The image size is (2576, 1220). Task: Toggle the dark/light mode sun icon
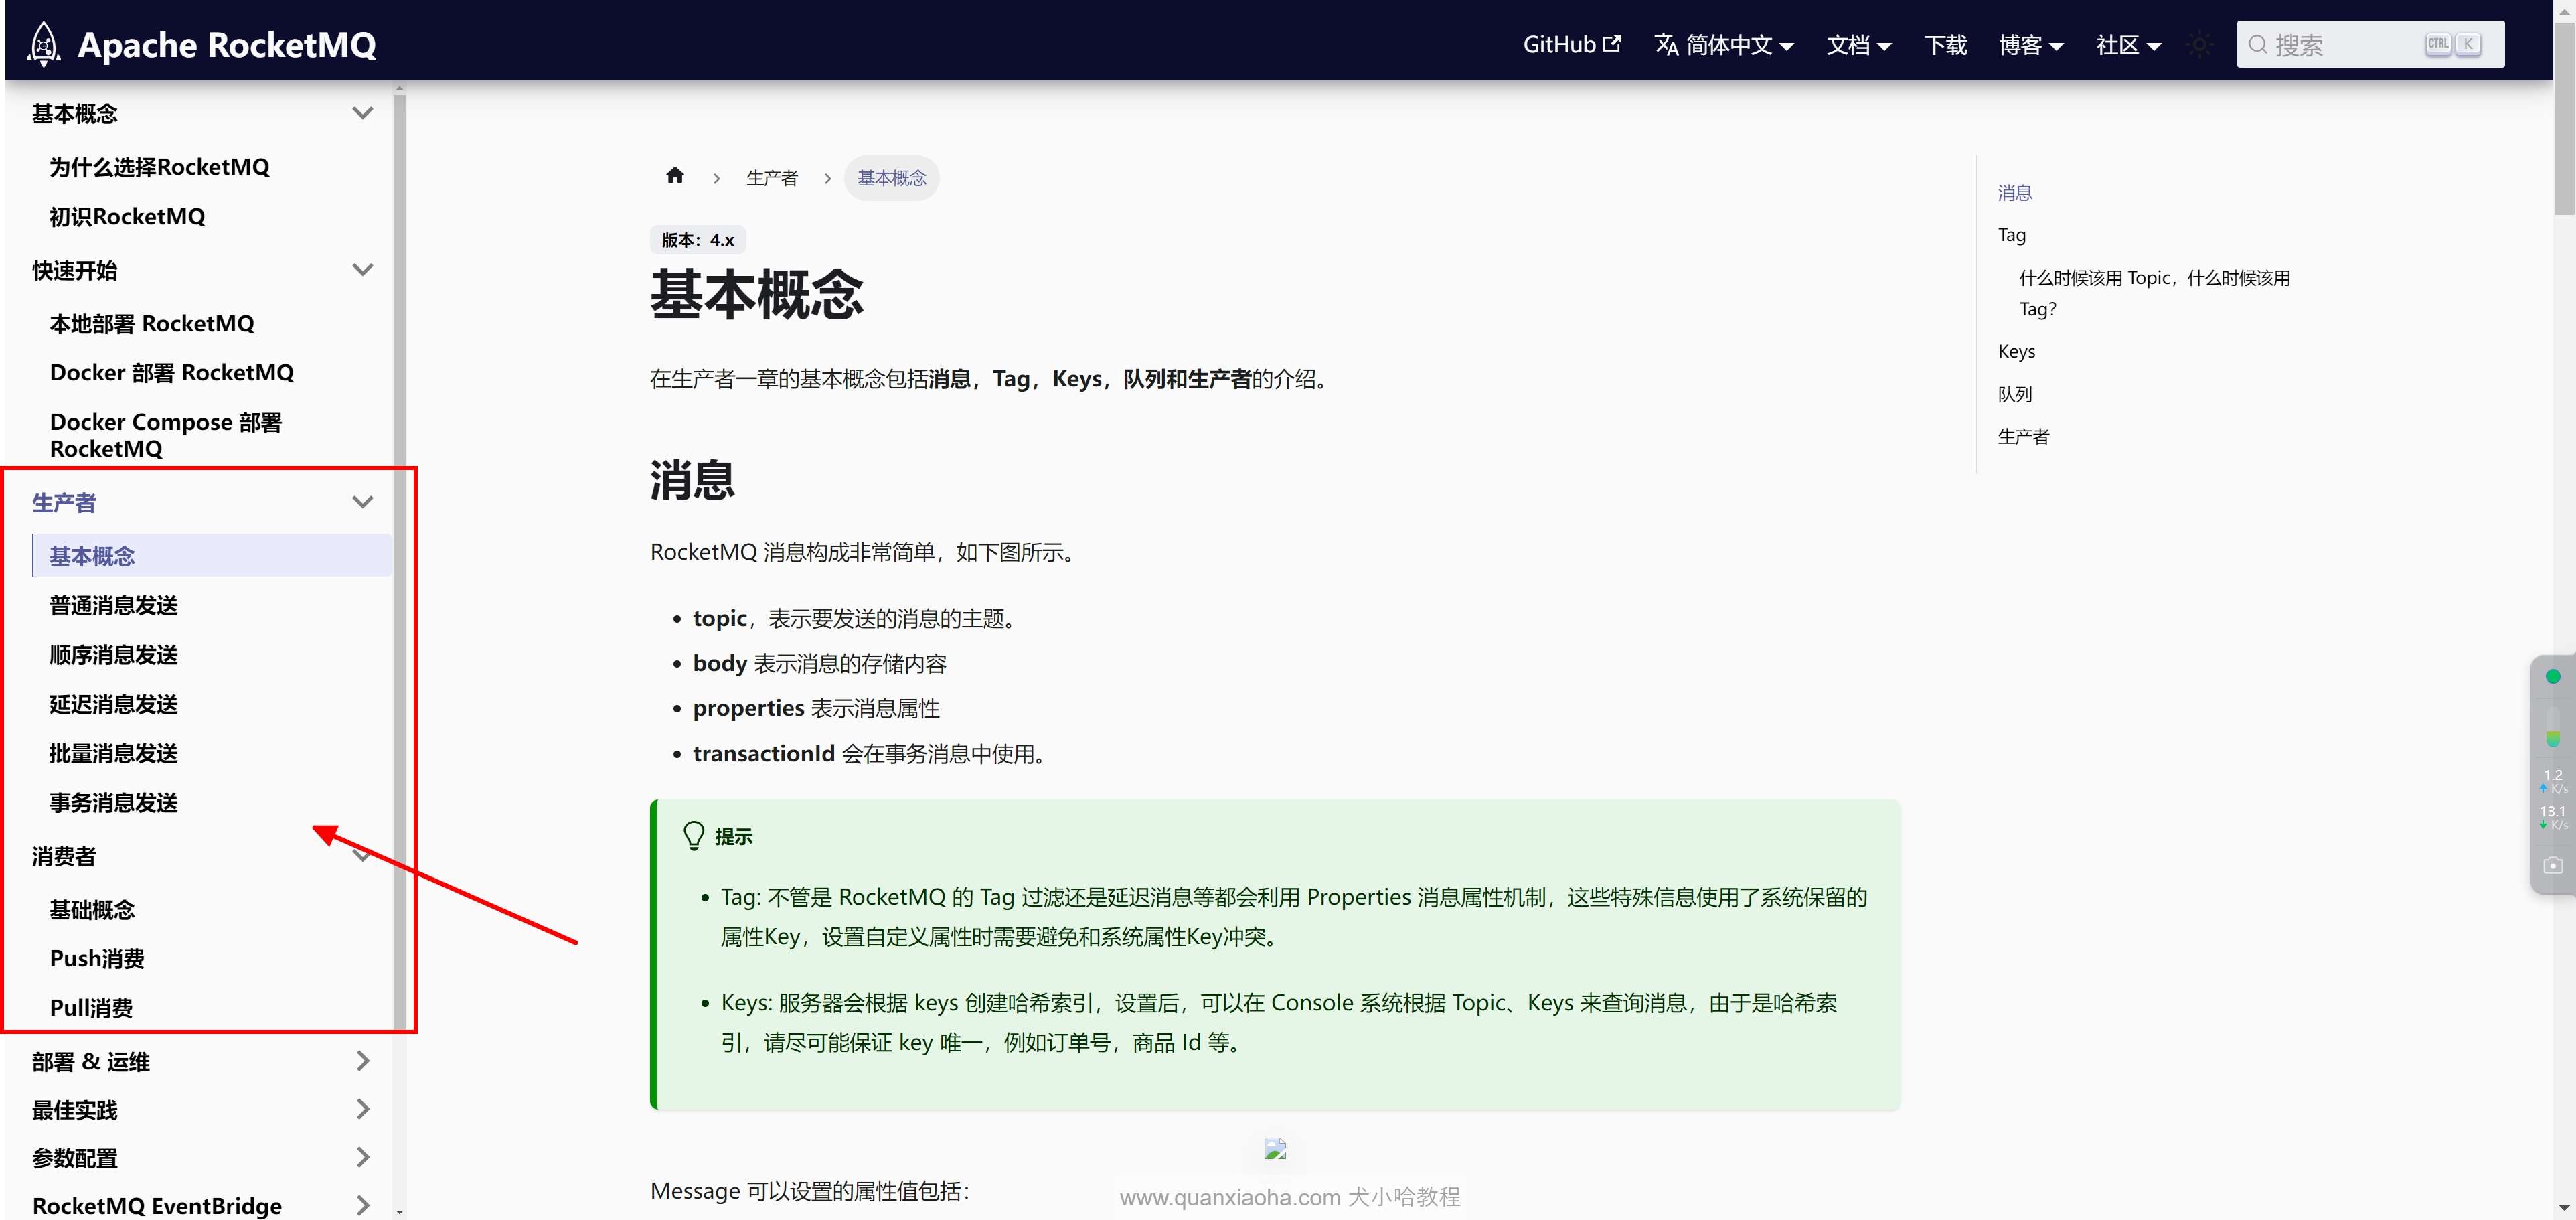(2199, 45)
